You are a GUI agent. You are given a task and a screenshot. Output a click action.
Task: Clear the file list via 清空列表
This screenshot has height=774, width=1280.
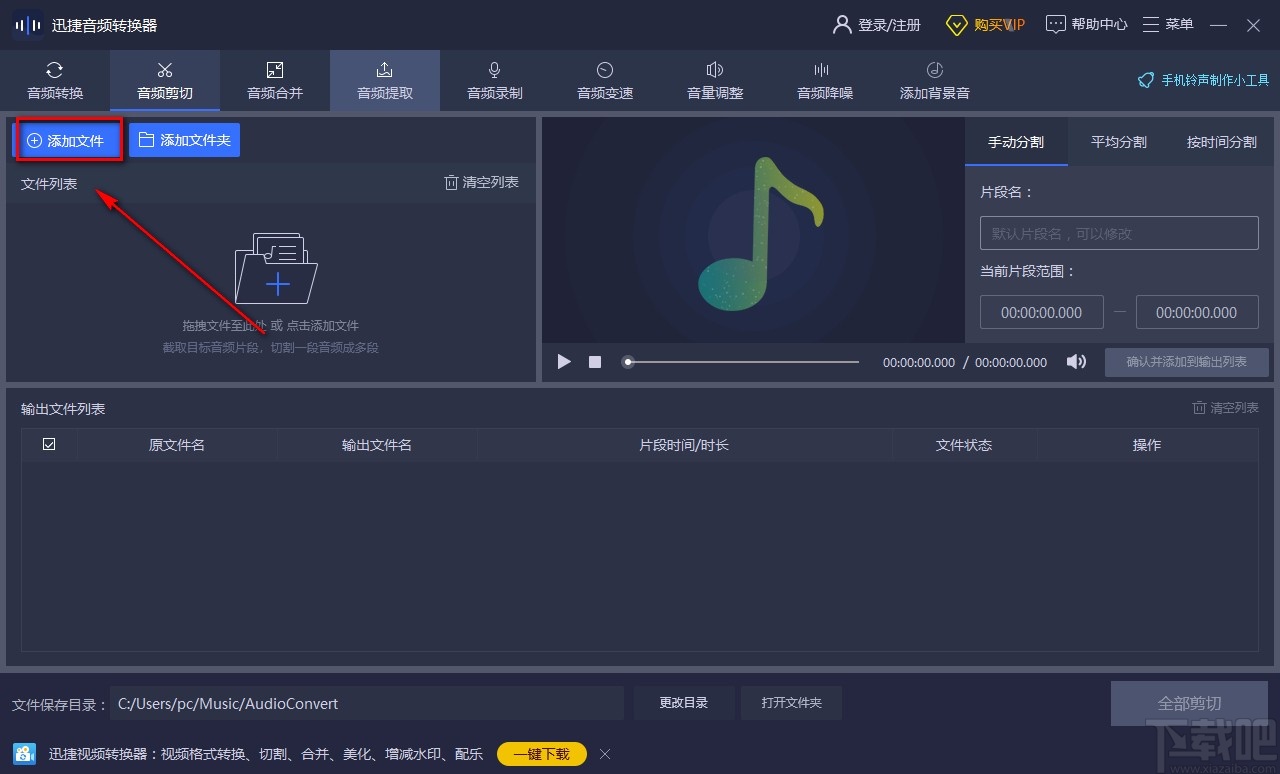pos(481,182)
